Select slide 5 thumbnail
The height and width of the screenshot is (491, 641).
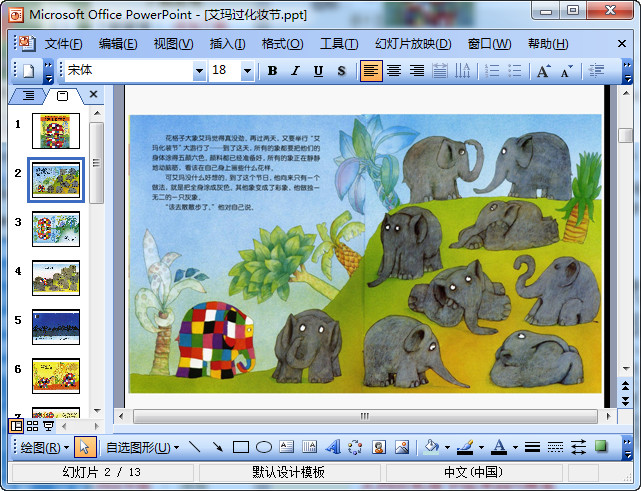[56, 327]
